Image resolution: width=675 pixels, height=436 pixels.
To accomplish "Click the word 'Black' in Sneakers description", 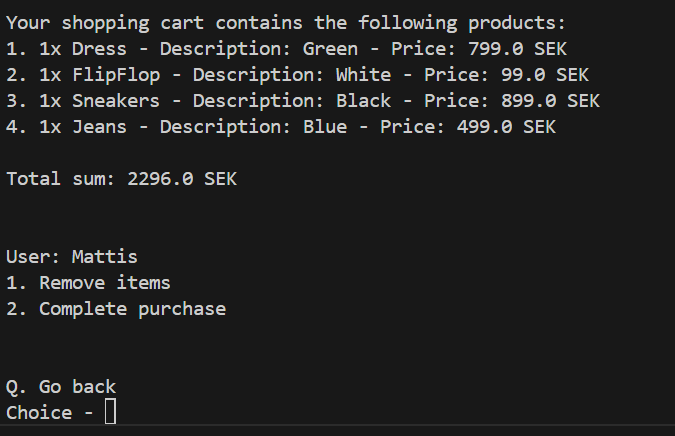I will click(363, 101).
